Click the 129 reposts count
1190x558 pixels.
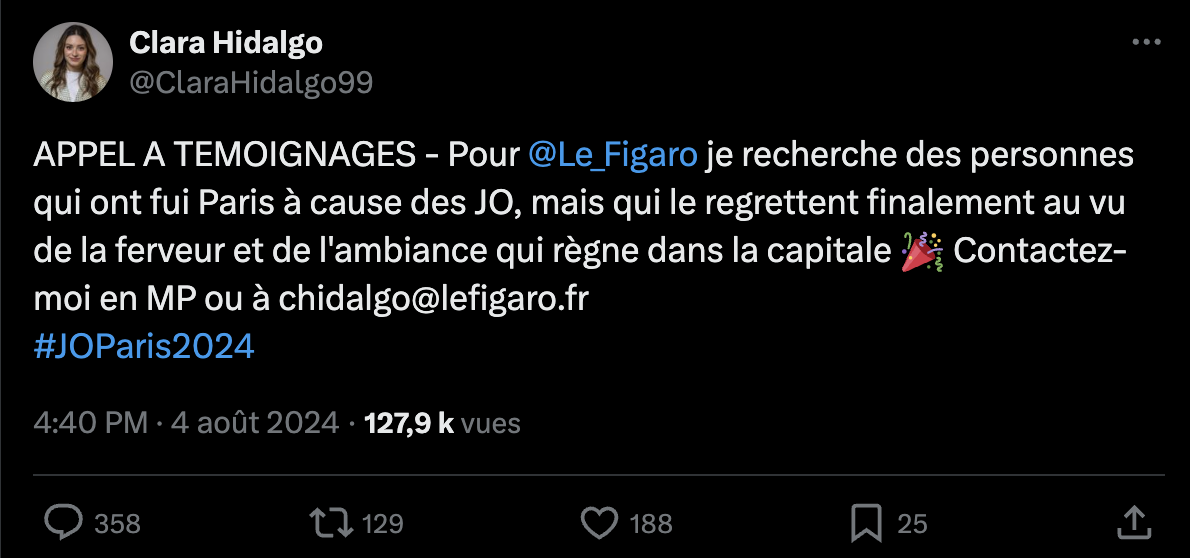pos(382,524)
